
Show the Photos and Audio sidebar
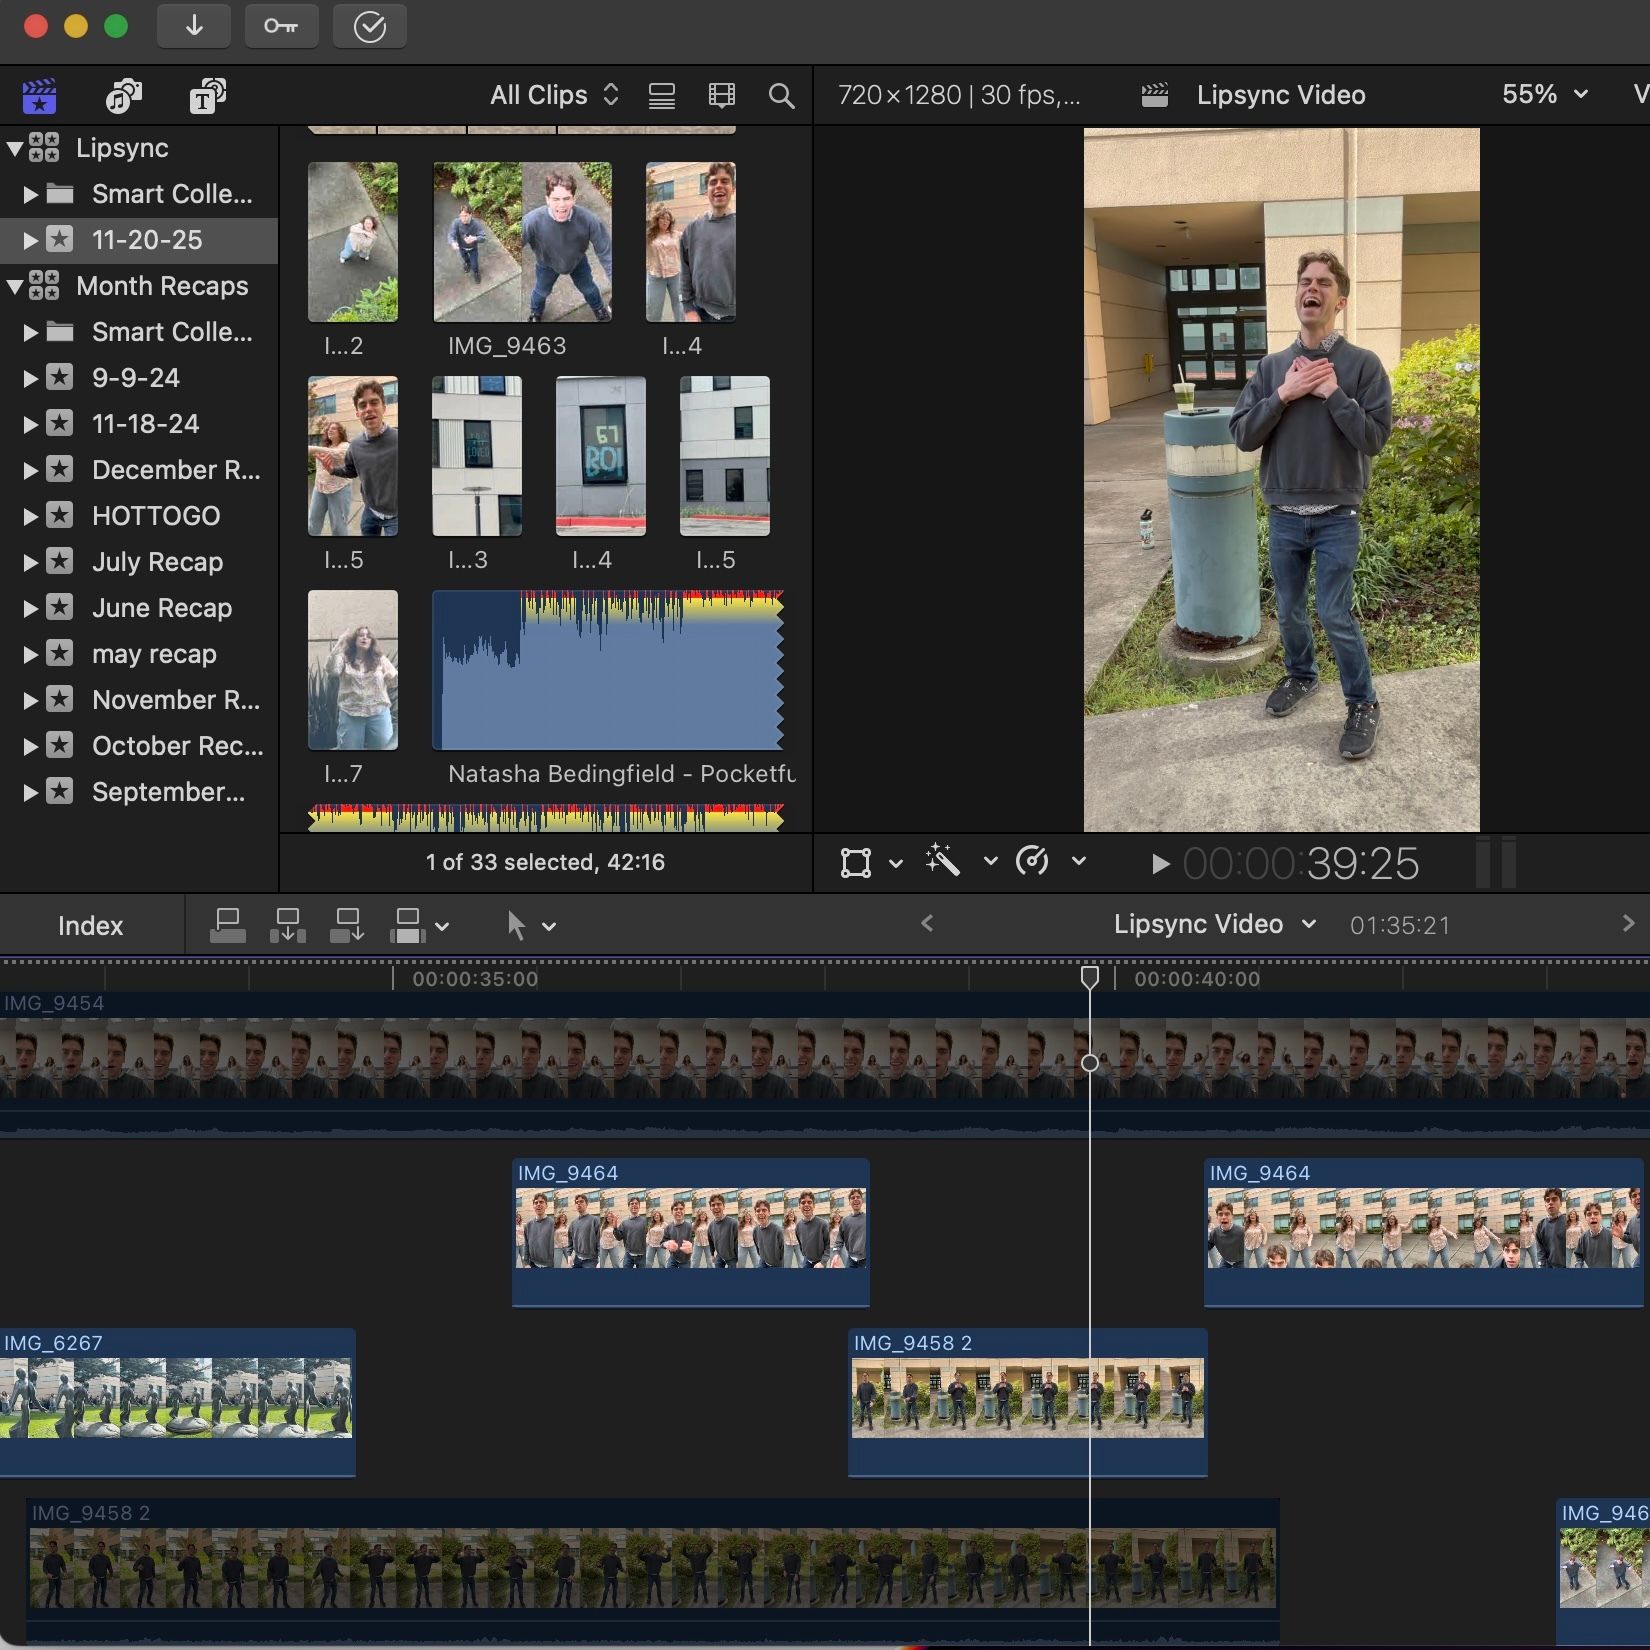(x=123, y=96)
